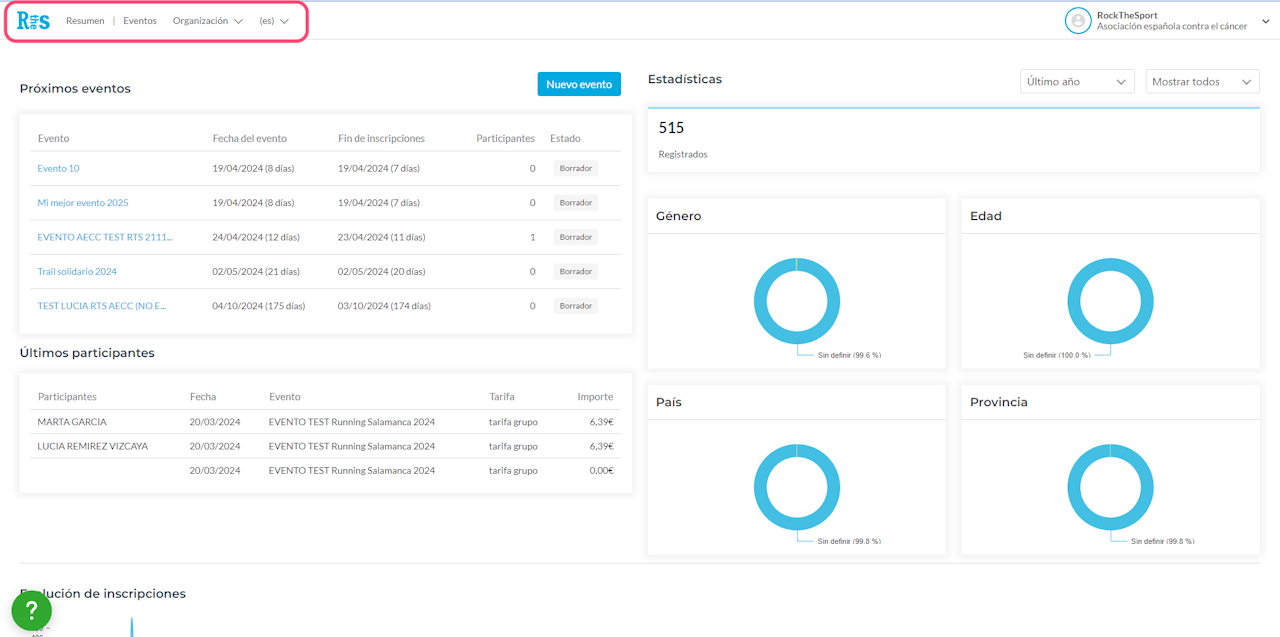Open the Eventos menu item
This screenshot has height=637, width=1280.
coord(140,21)
